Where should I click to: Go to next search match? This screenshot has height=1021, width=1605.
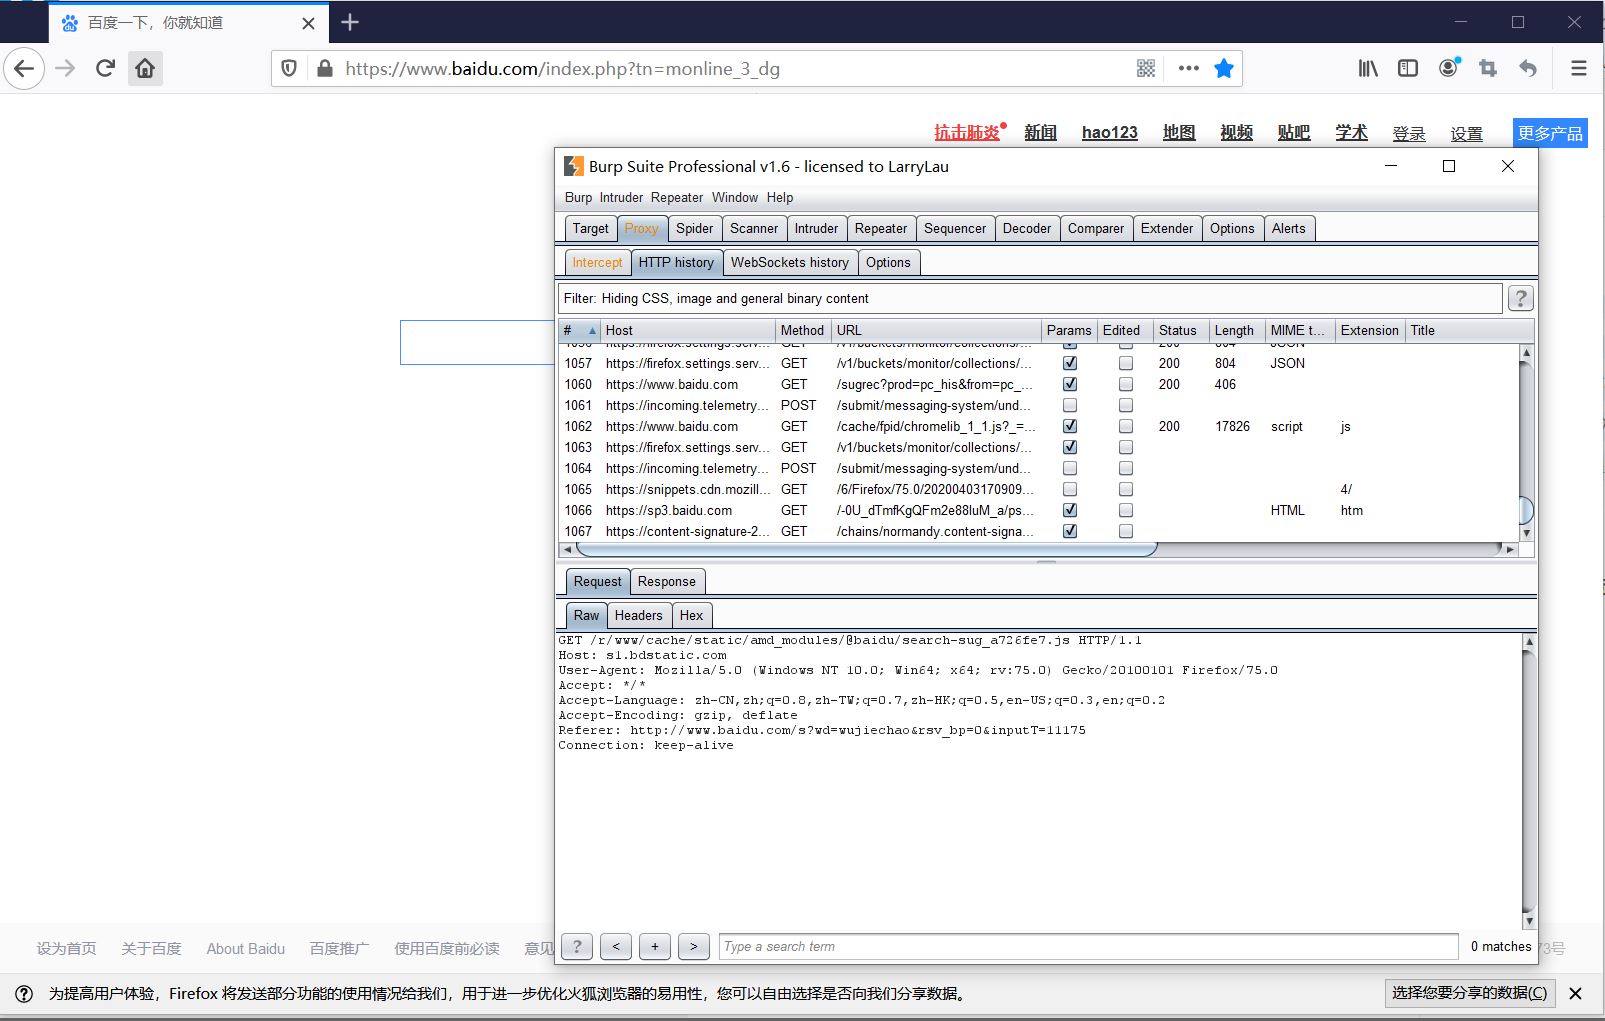pyautogui.click(x=694, y=946)
